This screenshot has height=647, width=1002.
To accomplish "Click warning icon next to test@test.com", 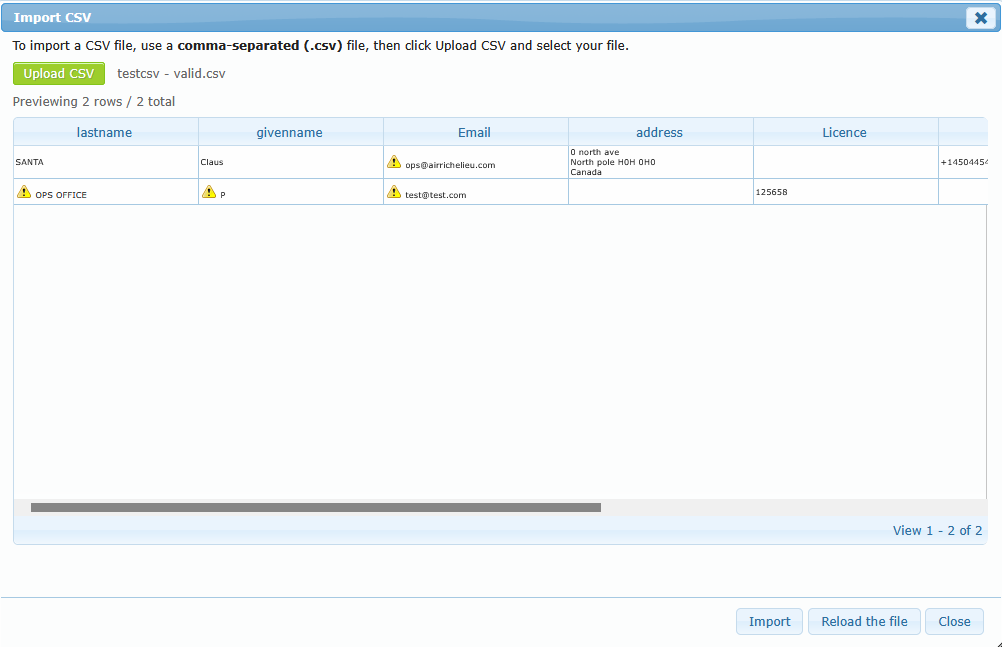I will pyautogui.click(x=394, y=192).
